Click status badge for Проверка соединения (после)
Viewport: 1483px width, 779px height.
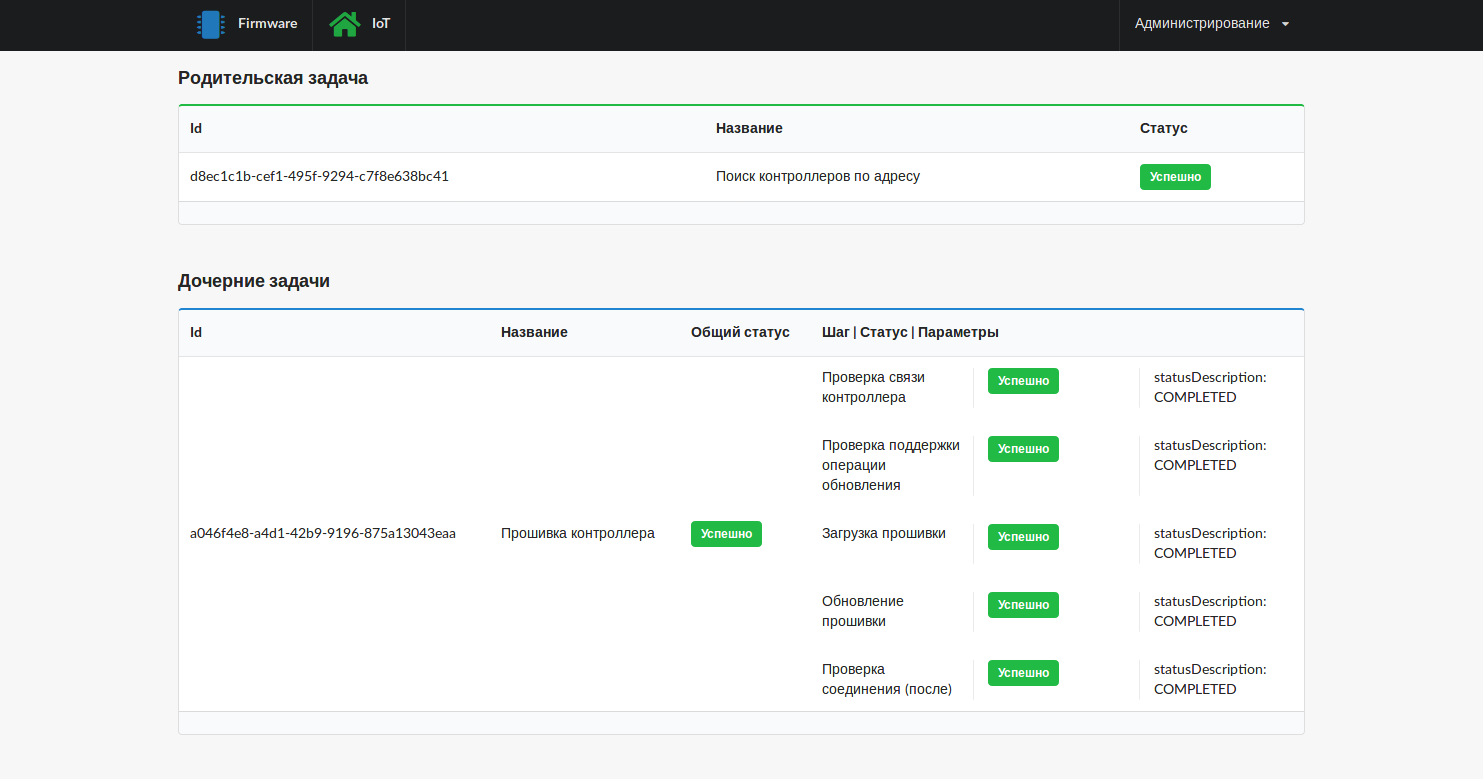(x=1023, y=673)
